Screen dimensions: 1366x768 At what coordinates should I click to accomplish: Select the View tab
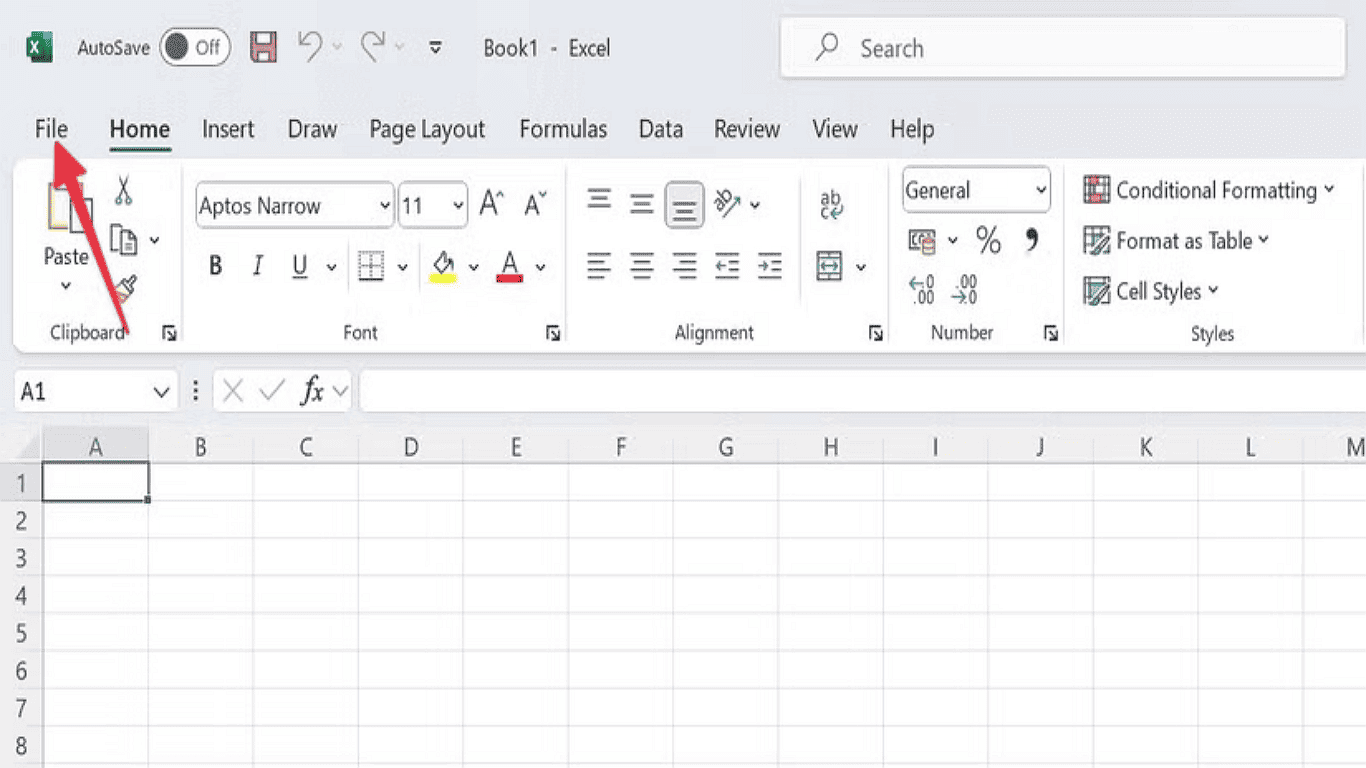(x=835, y=129)
